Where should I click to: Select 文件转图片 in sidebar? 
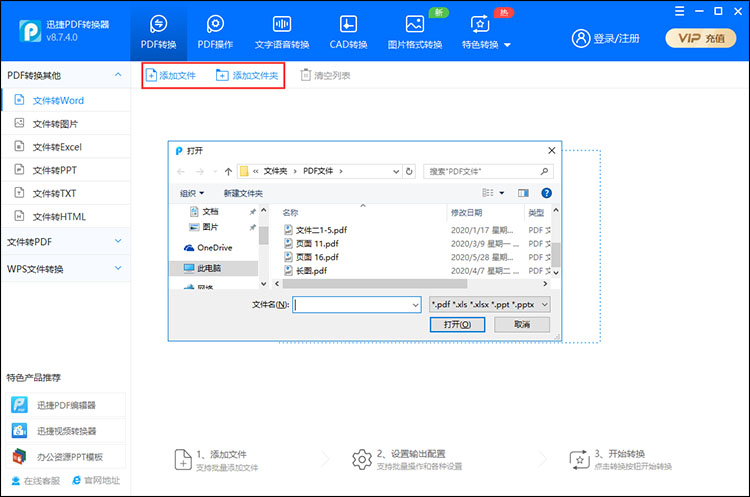[66, 124]
